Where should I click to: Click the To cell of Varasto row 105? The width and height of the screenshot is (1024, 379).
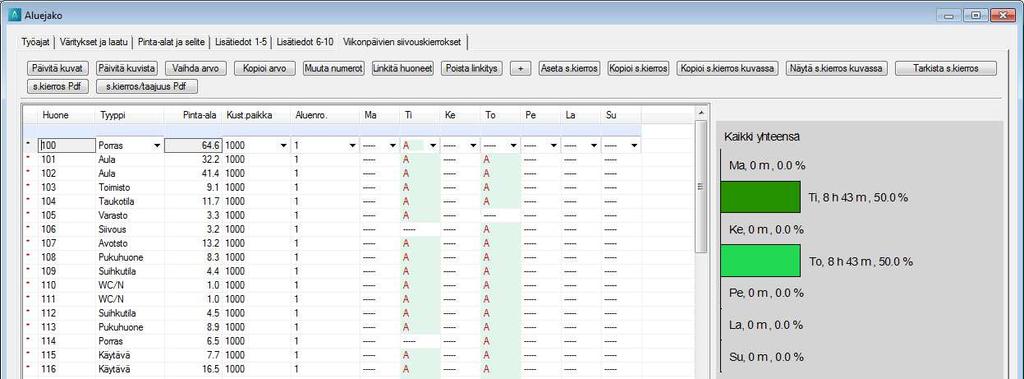500,216
